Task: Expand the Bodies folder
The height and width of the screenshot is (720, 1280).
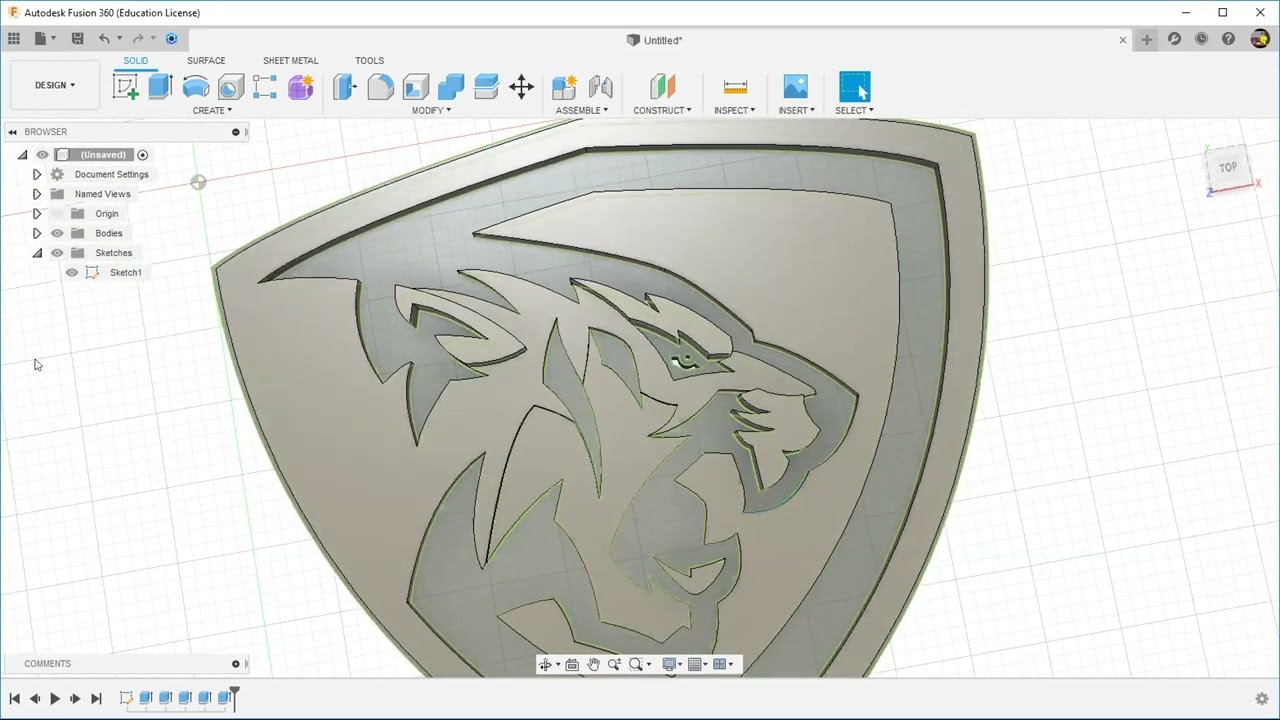Action: (x=37, y=233)
